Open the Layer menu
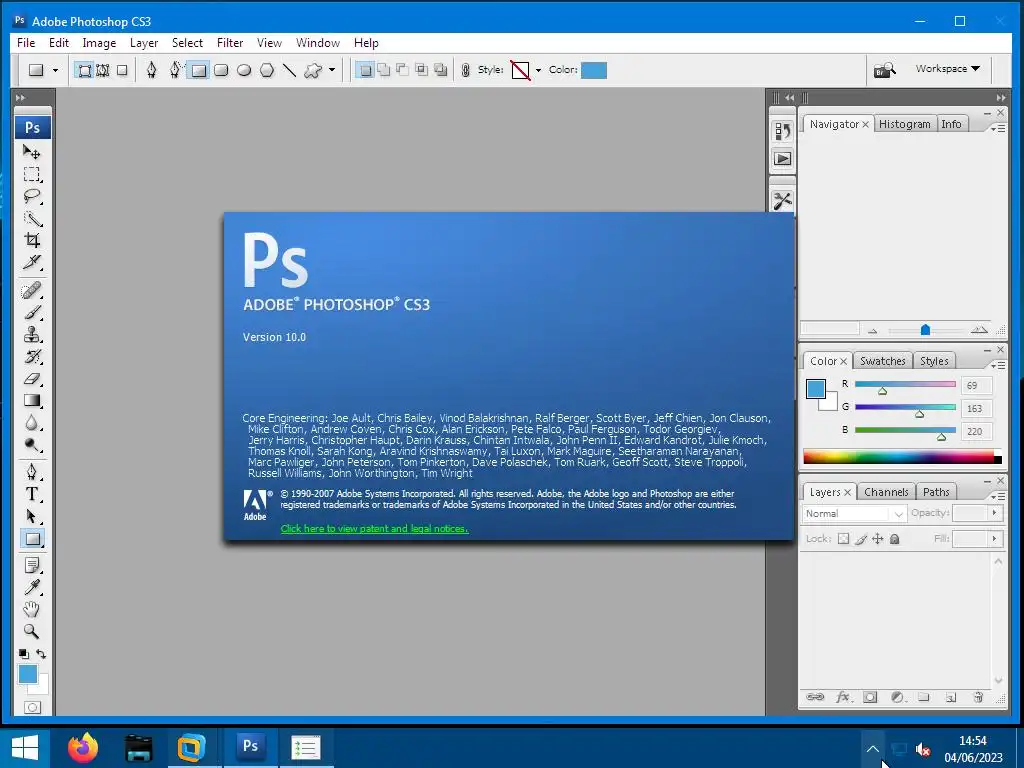 [x=144, y=43]
